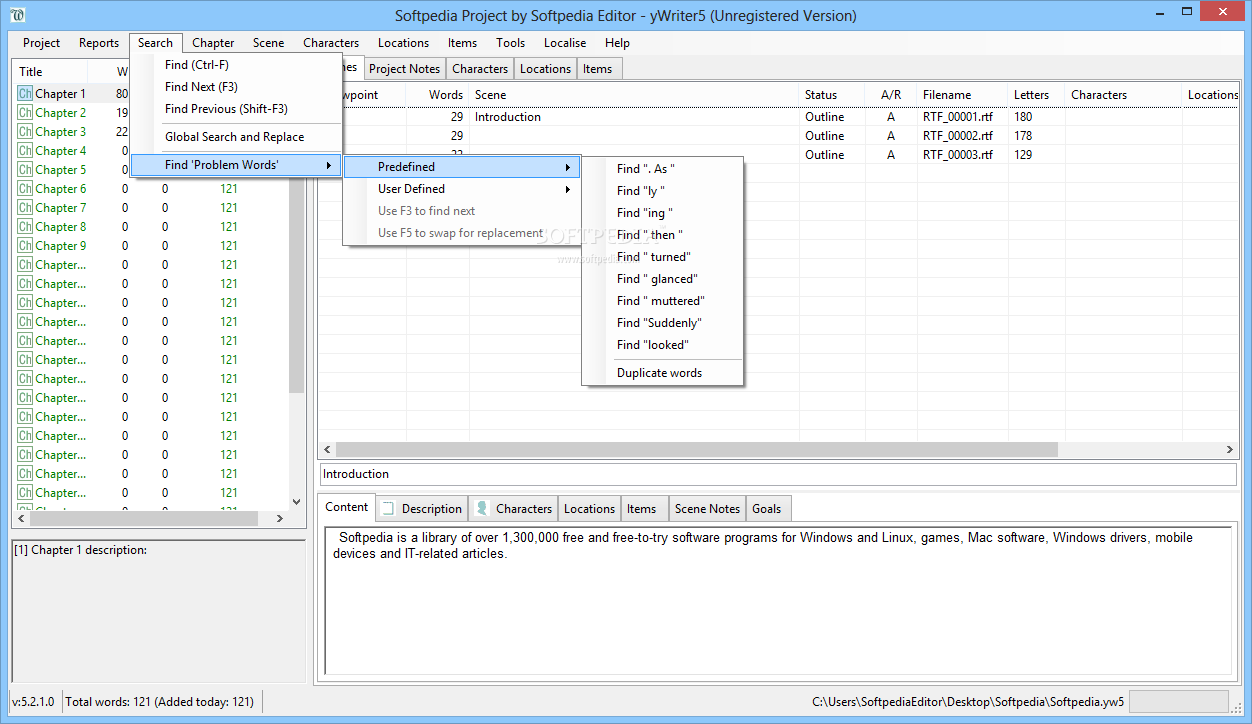Click the Chapter 5 icon in chapter list
This screenshot has width=1252, height=724.
(25, 170)
